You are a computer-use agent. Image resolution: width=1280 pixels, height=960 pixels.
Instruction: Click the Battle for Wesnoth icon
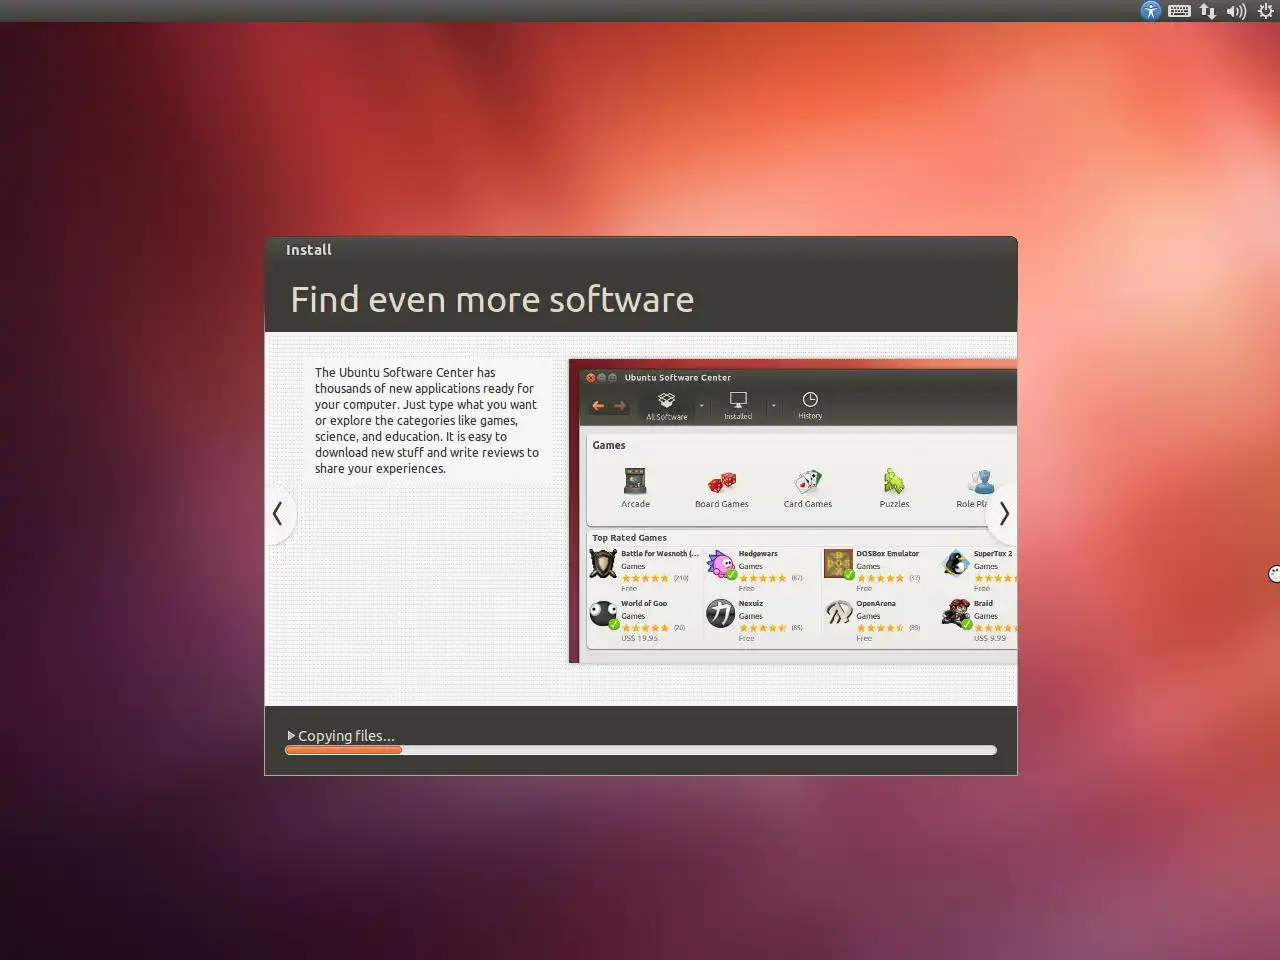[603, 564]
